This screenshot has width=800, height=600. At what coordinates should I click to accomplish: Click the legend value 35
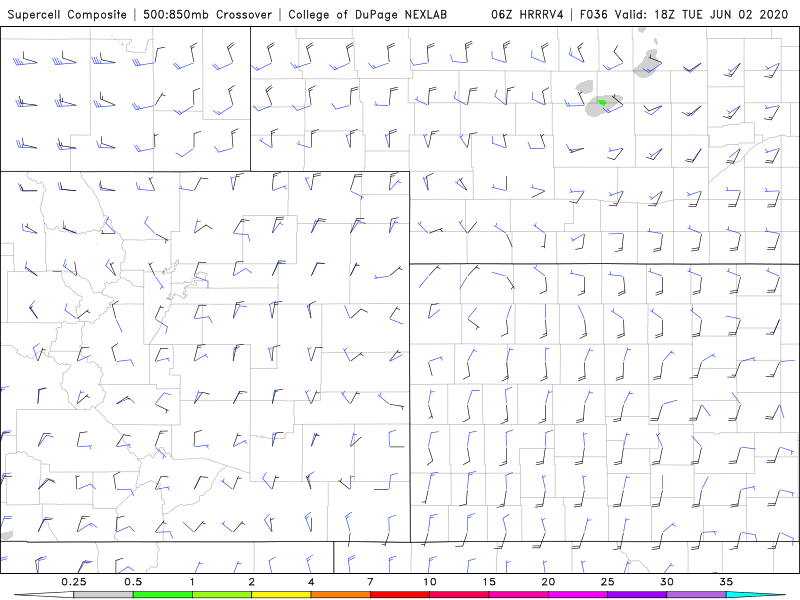726,582
